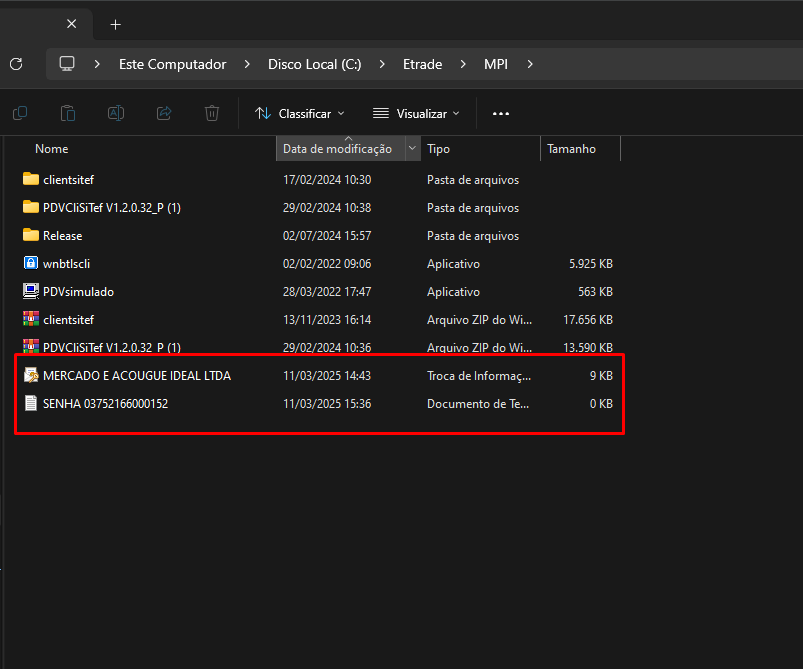The image size is (803, 669).
Task: Select SENHA 03752166000152 text document
Action: click(x=105, y=404)
